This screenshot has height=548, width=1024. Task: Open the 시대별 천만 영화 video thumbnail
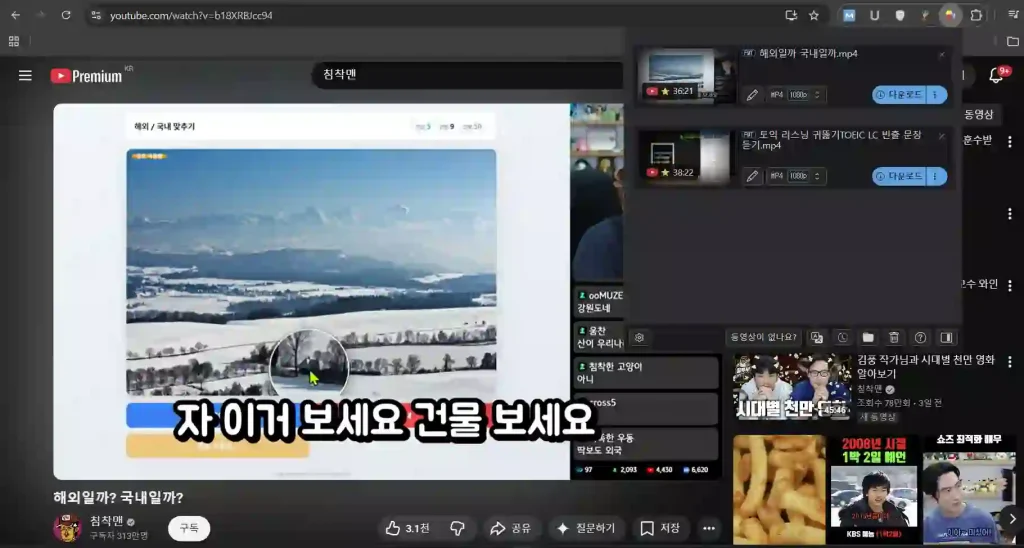(x=793, y=387)
